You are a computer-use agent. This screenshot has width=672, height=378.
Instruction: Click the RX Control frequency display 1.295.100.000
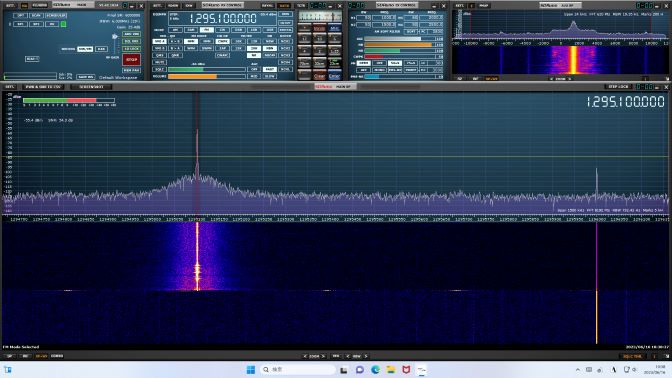point(223,18)
